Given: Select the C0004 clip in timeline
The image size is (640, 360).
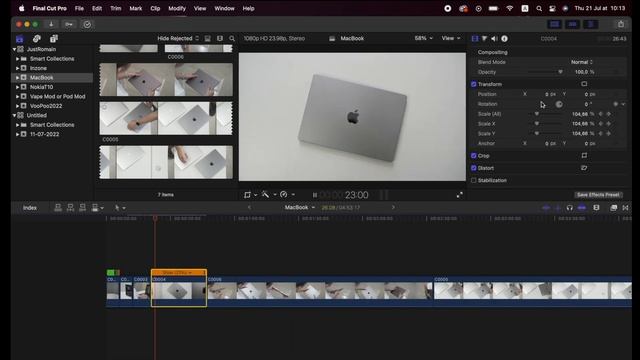Looking at the screenshot, I should click(179, 291).
